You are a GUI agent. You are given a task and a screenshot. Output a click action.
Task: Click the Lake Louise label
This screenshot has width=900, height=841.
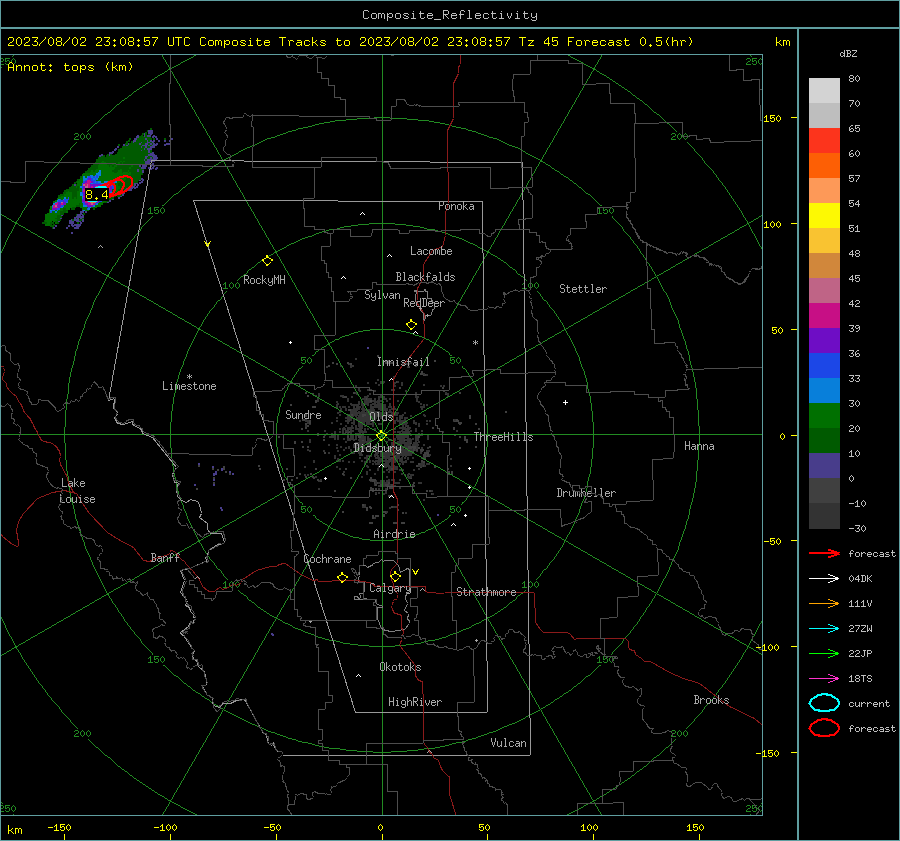pyautogui.click(x=77, y=491)
